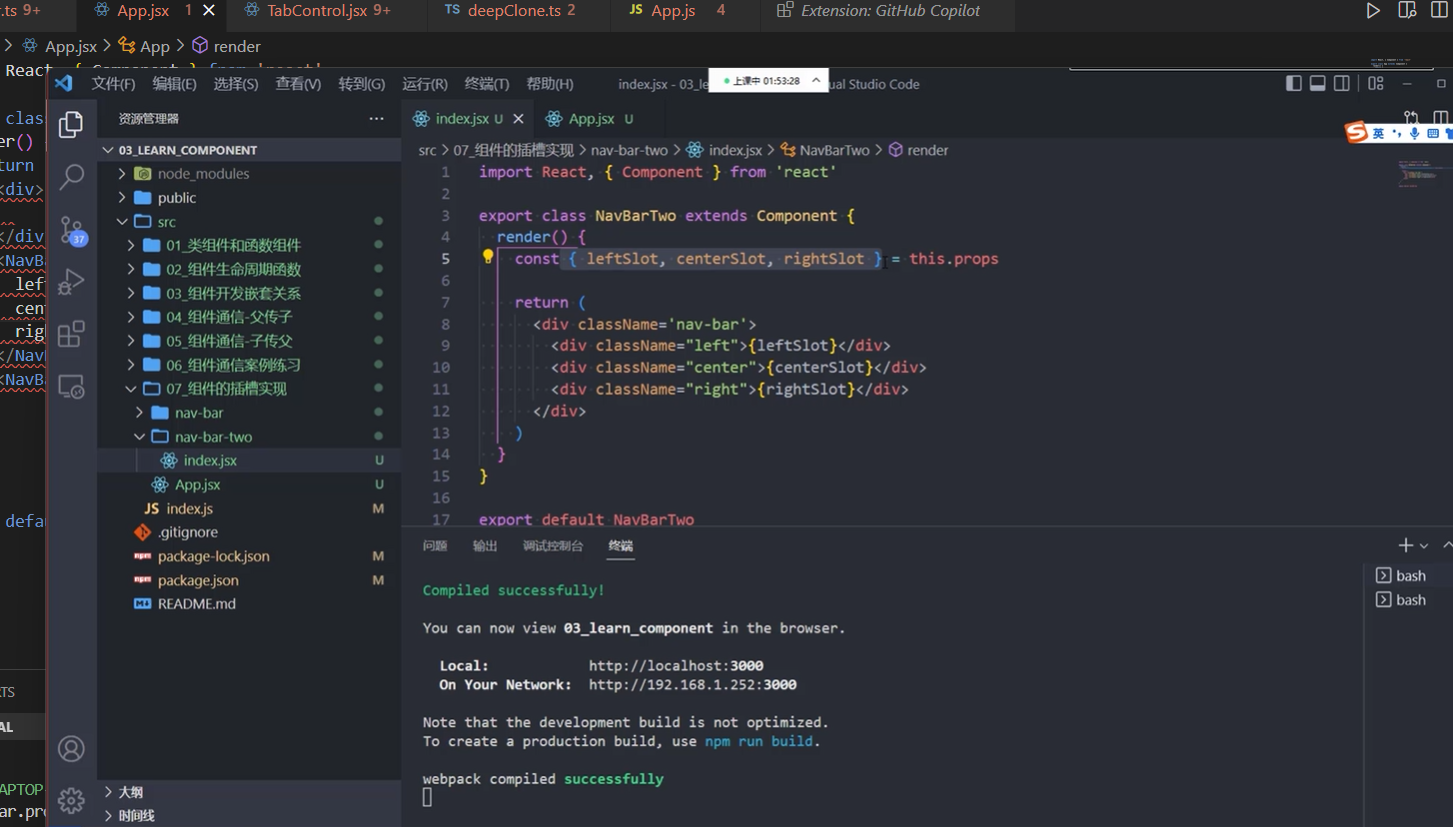Image resolution: width=1453 pixels, height=827 pixels.
Task: Switch to the App.jsx editor tab
Action: (x=591, y=119)
